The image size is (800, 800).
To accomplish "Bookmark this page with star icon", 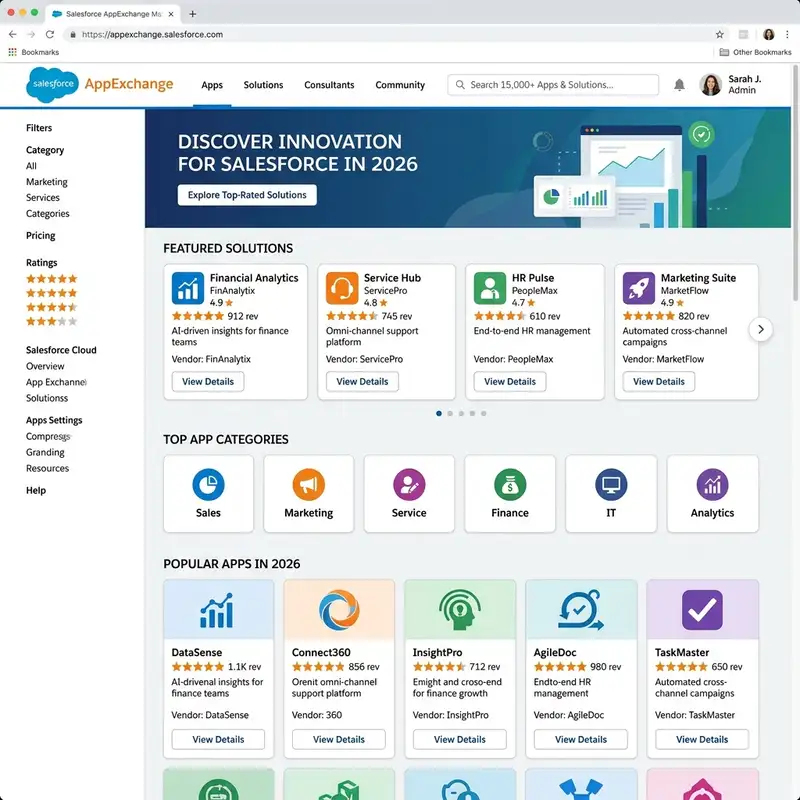I will (719, 34).
